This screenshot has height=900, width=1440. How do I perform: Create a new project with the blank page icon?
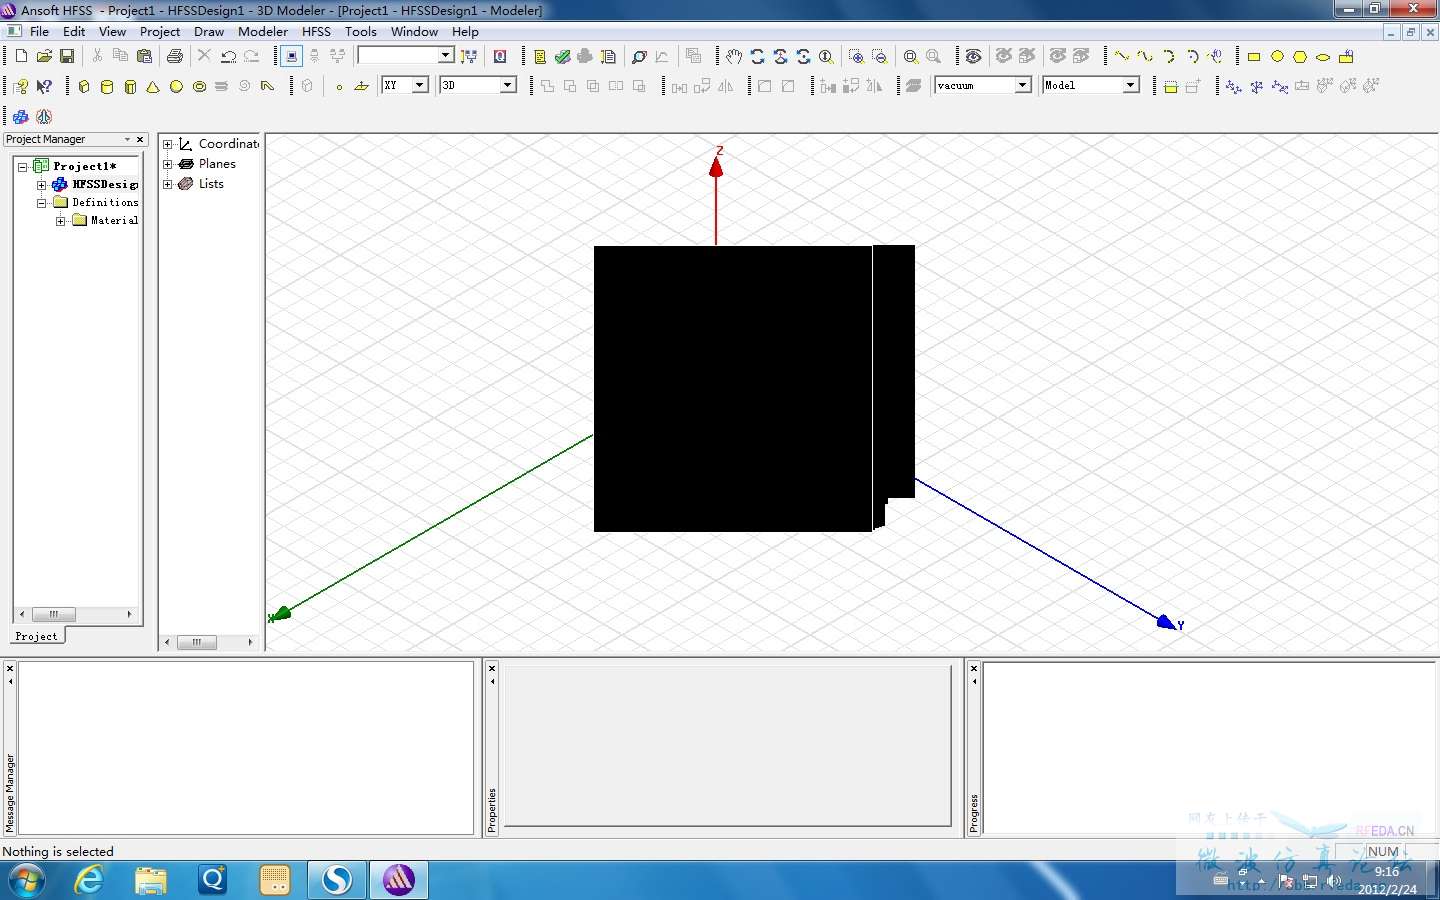click(x=21, y=56)
